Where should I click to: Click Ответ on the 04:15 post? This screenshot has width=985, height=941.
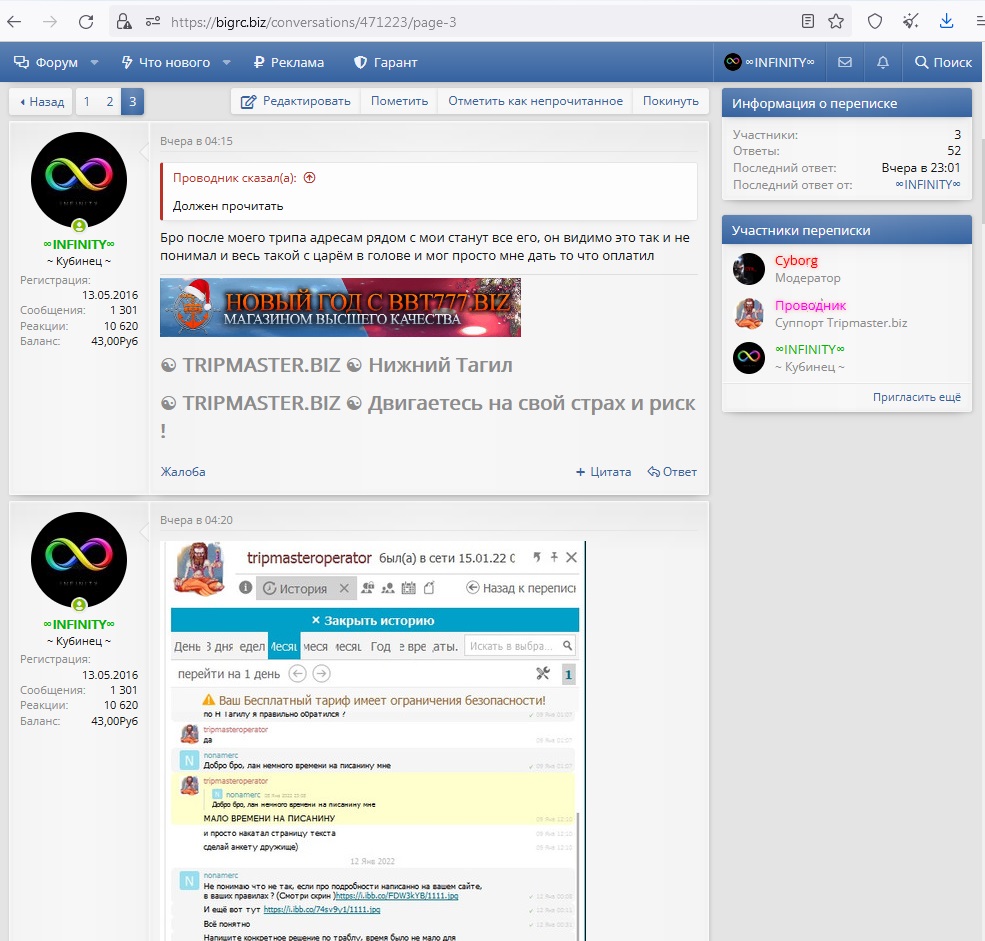click(x=672, y=472)
